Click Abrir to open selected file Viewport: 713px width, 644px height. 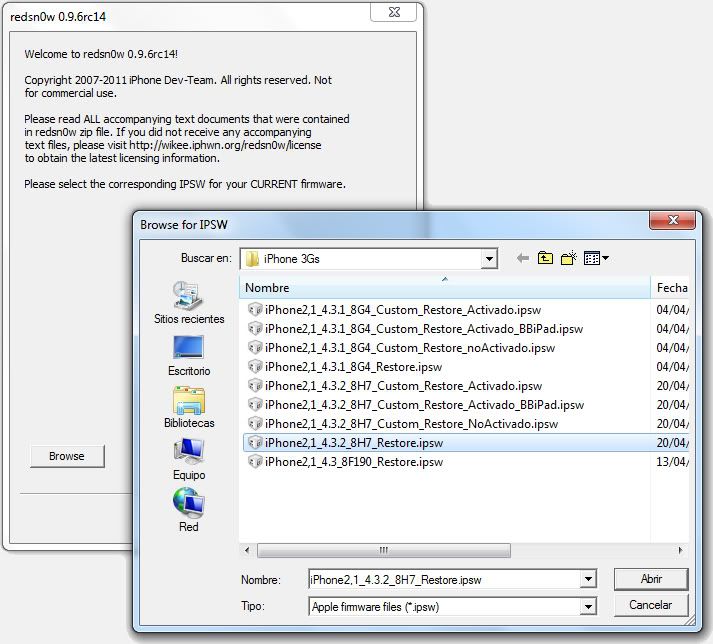click(x=651, y=579)
